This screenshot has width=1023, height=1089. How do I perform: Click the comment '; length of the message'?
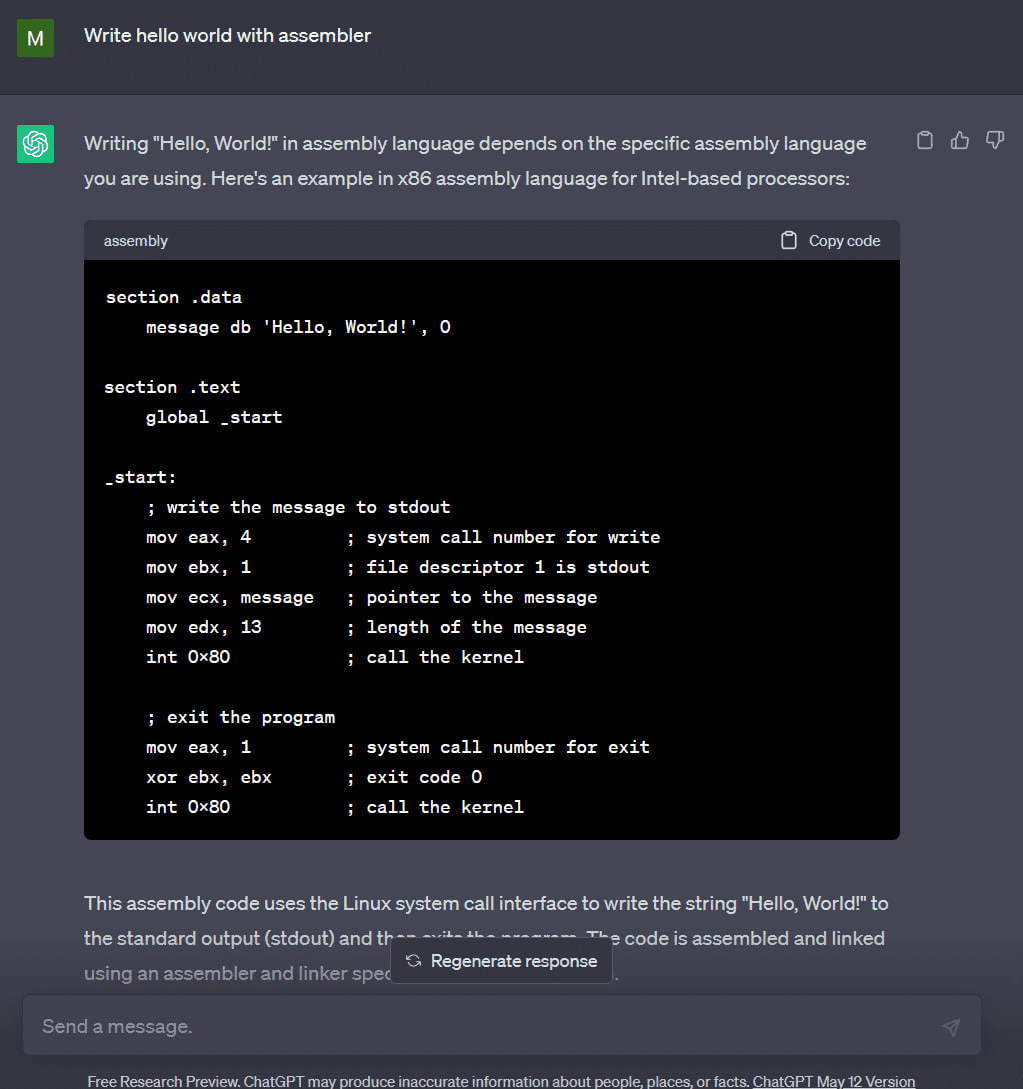[x=466, y=627]
